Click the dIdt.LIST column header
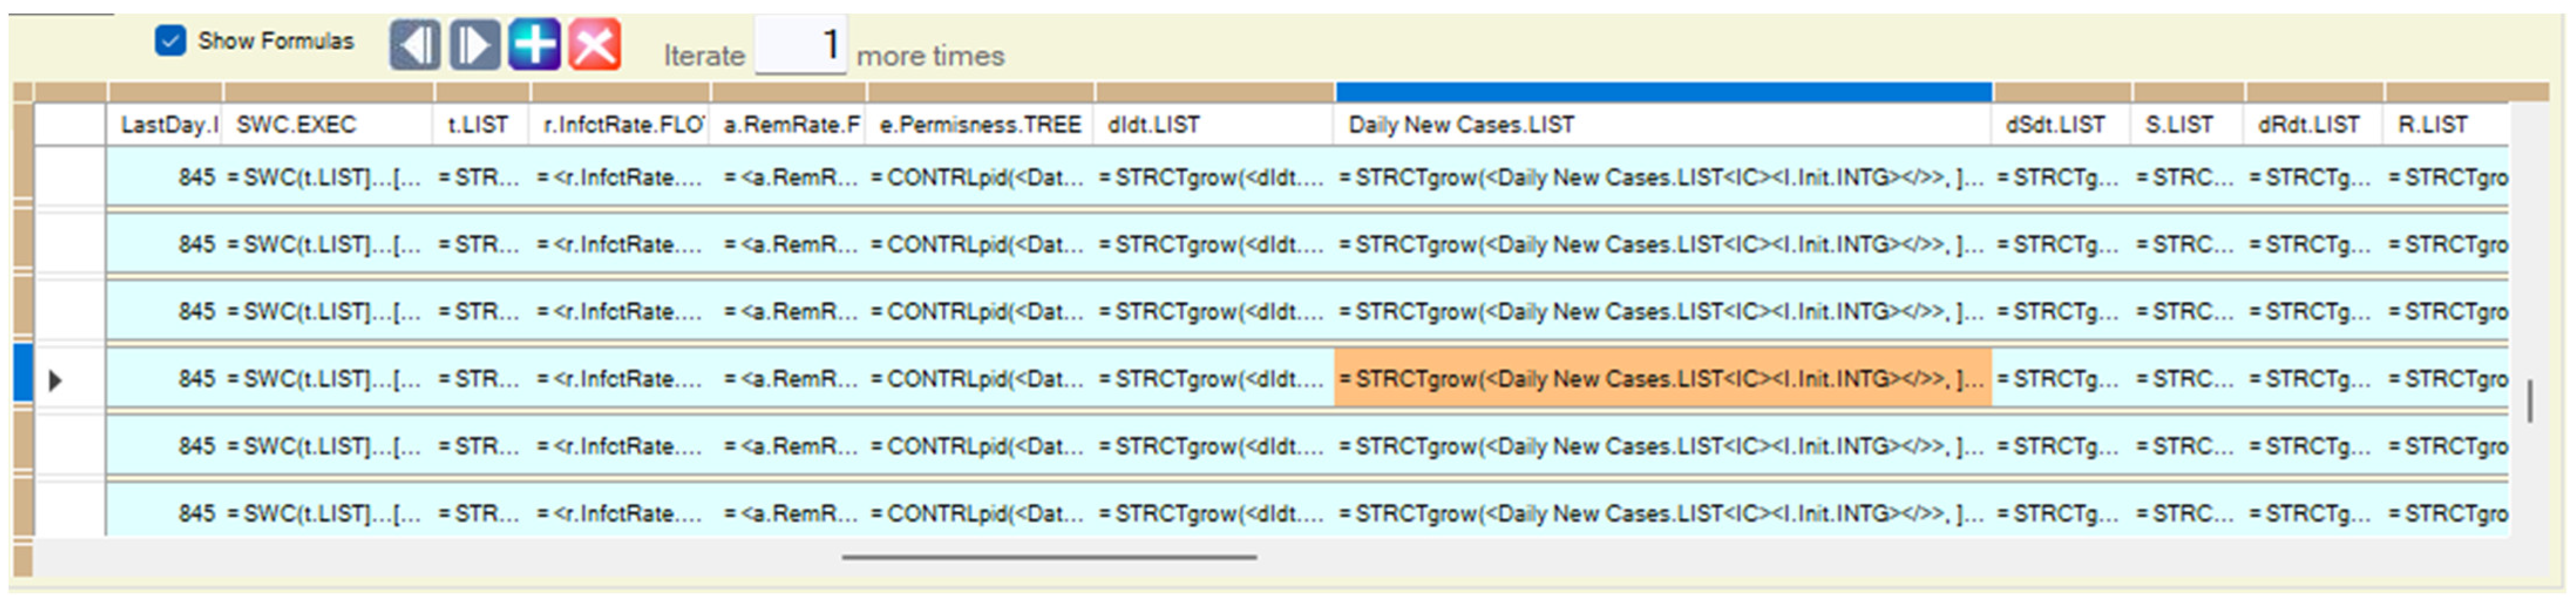The height and width of the screenshot is (609, 2576). pyautogui.click(x=1213, y=125)
